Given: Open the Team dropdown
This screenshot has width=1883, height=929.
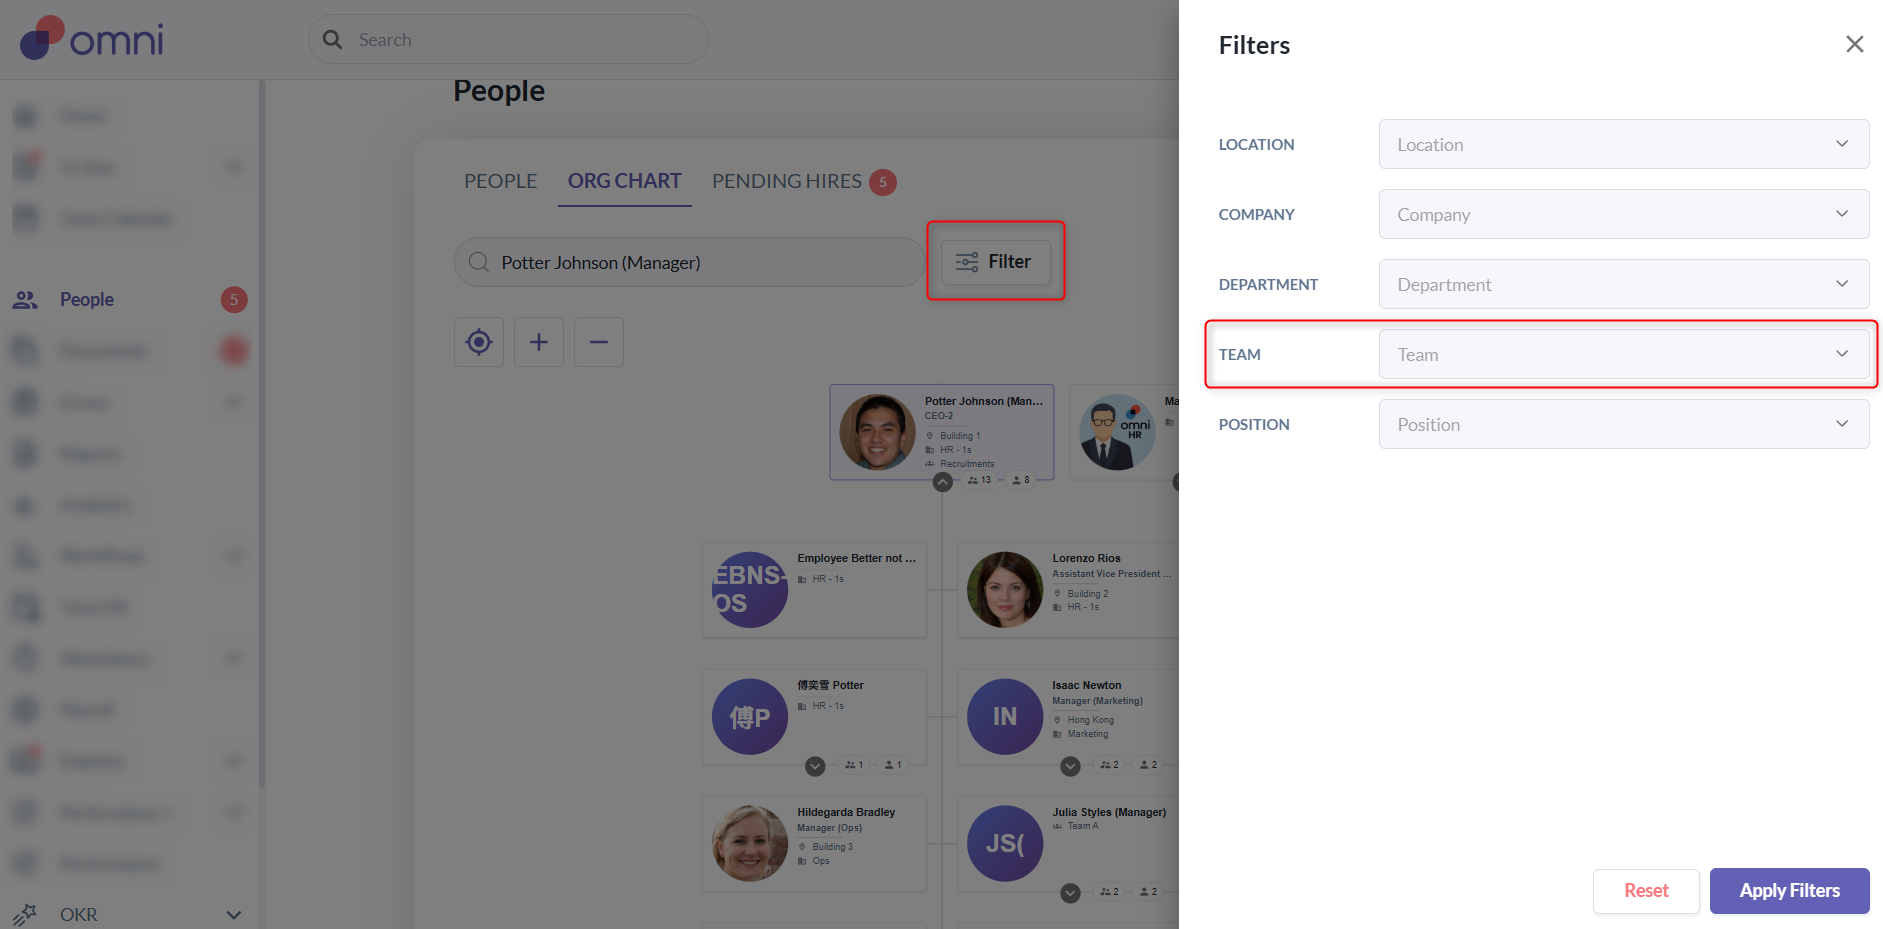Looking at the screenshot, I should (1623, 354).
